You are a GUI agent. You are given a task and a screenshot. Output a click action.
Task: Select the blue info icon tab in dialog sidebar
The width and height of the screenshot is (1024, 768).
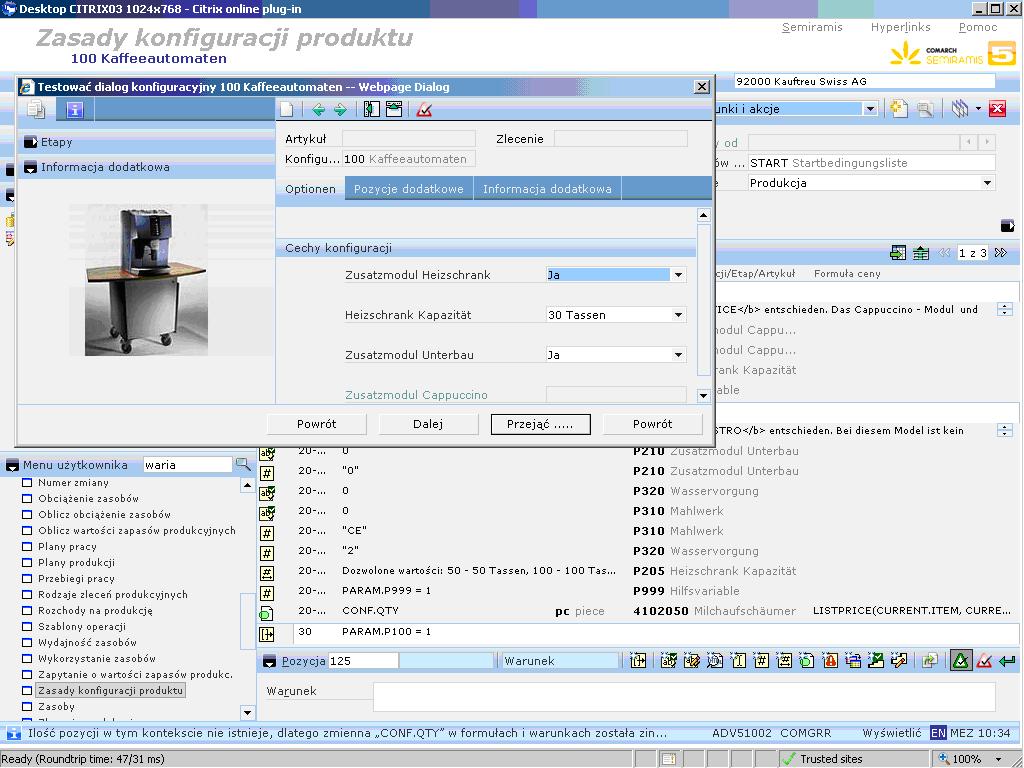coord(74,109)
